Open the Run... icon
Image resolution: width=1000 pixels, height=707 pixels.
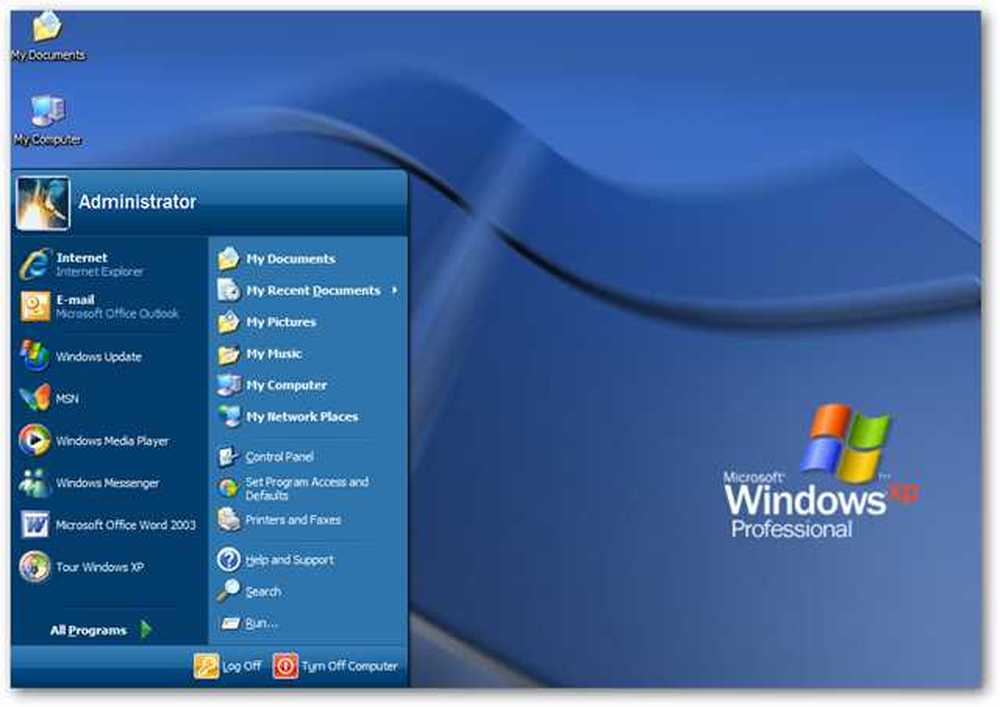pyautogui.click(x=229, y=623)
